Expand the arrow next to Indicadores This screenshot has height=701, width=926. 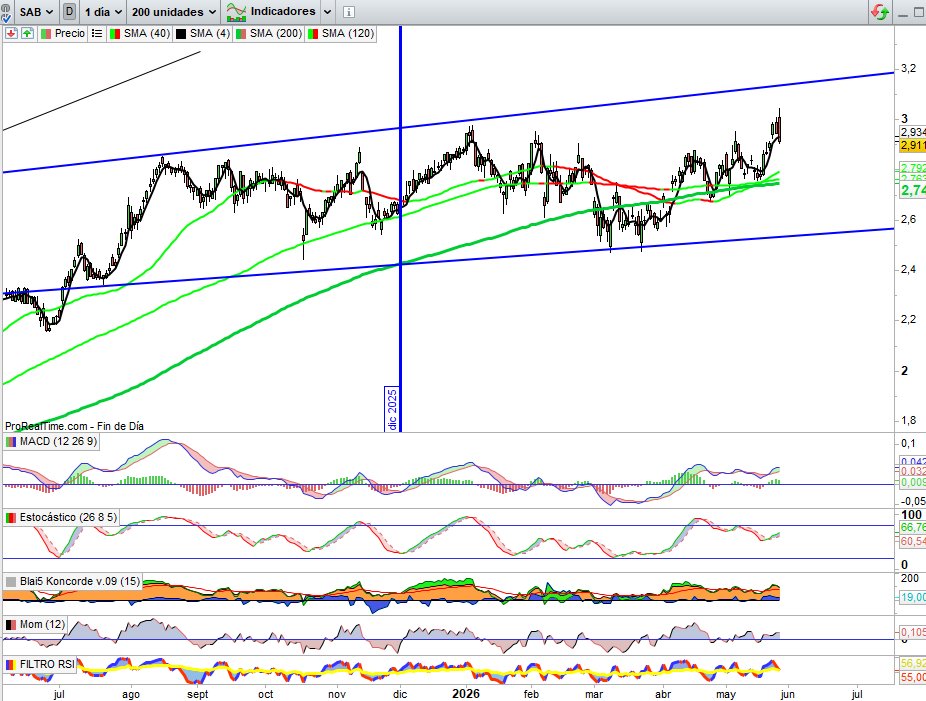point(328,12)
